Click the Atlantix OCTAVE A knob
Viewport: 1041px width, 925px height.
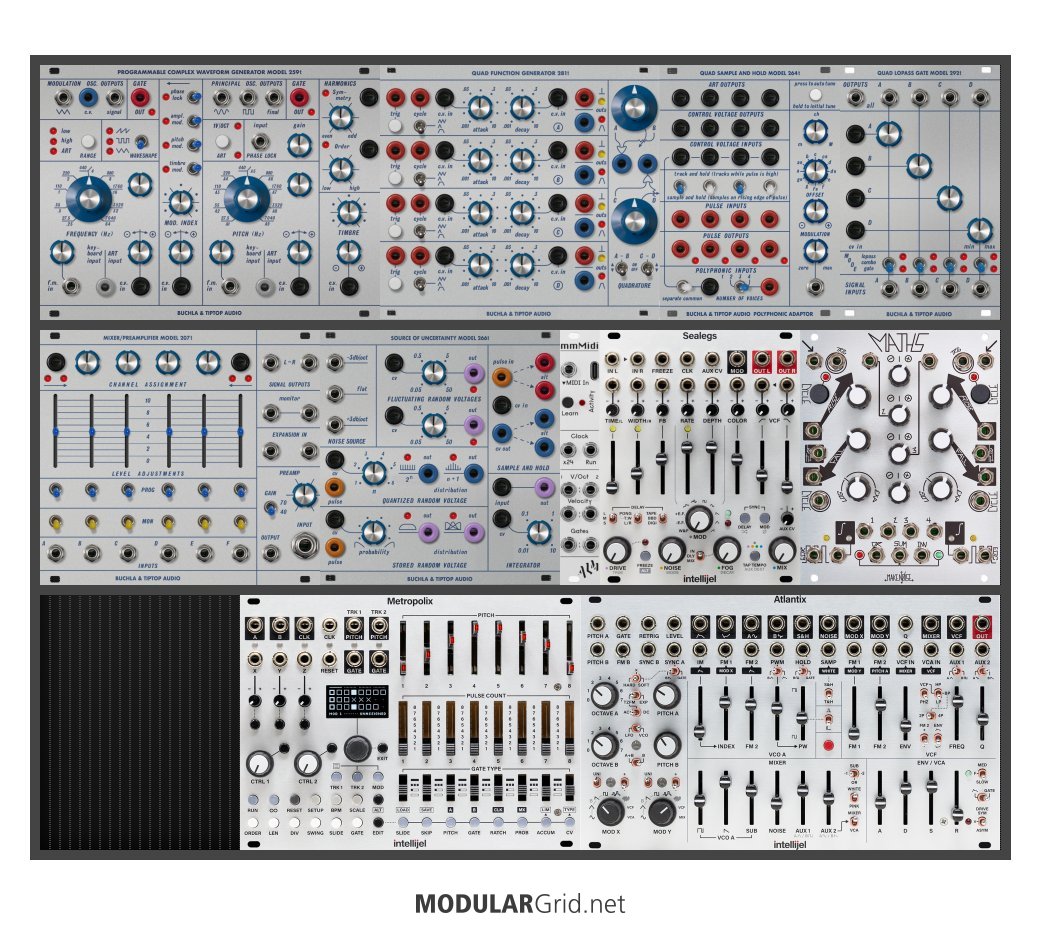pos(603,695)
